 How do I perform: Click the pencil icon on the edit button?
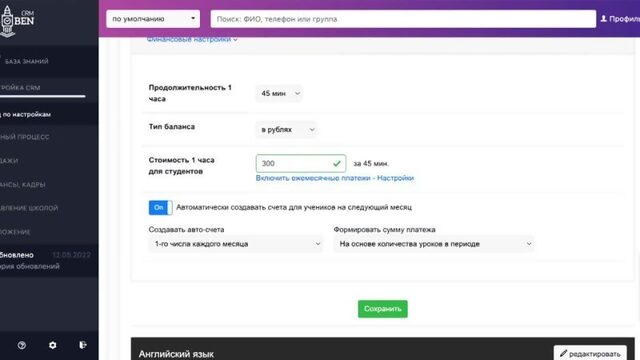click(564, 353)
